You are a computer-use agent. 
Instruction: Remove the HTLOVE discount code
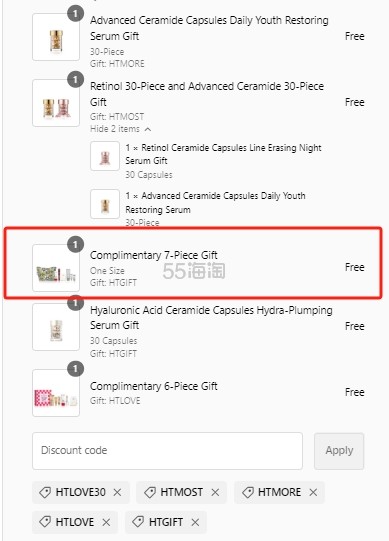pyautogui.click(x=106, y=522)
